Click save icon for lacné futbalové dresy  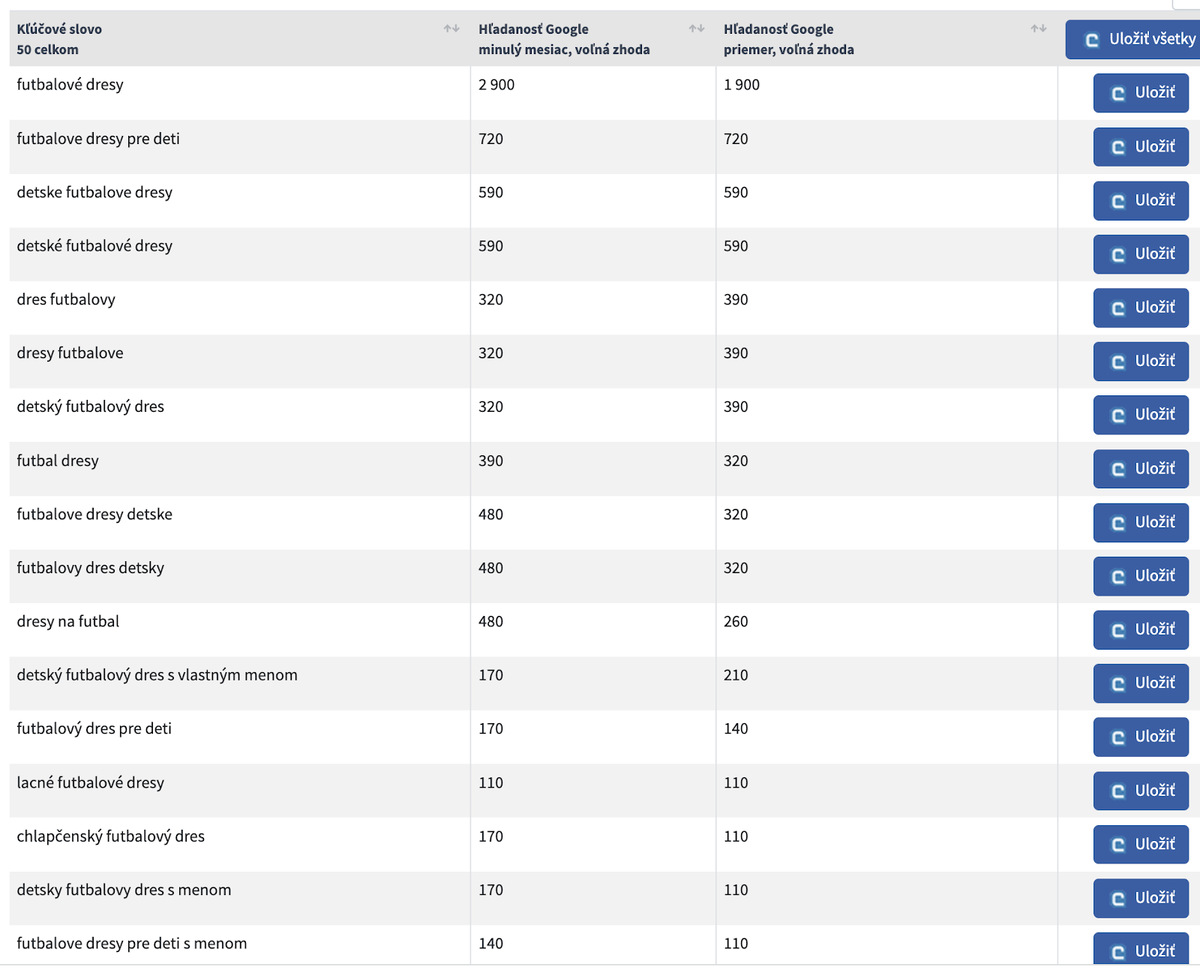pyautogui.click(x=1119, y=791)
